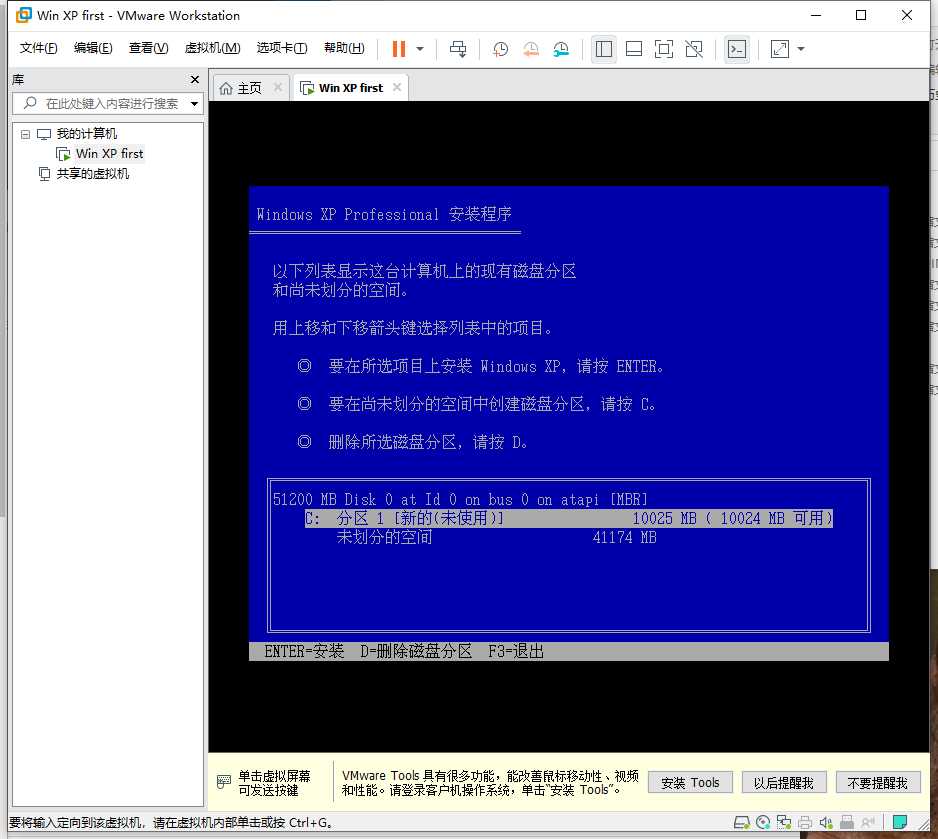Enter full screen mode icon
The height and width of the screenshot is (839, 938).
point(663,49)
